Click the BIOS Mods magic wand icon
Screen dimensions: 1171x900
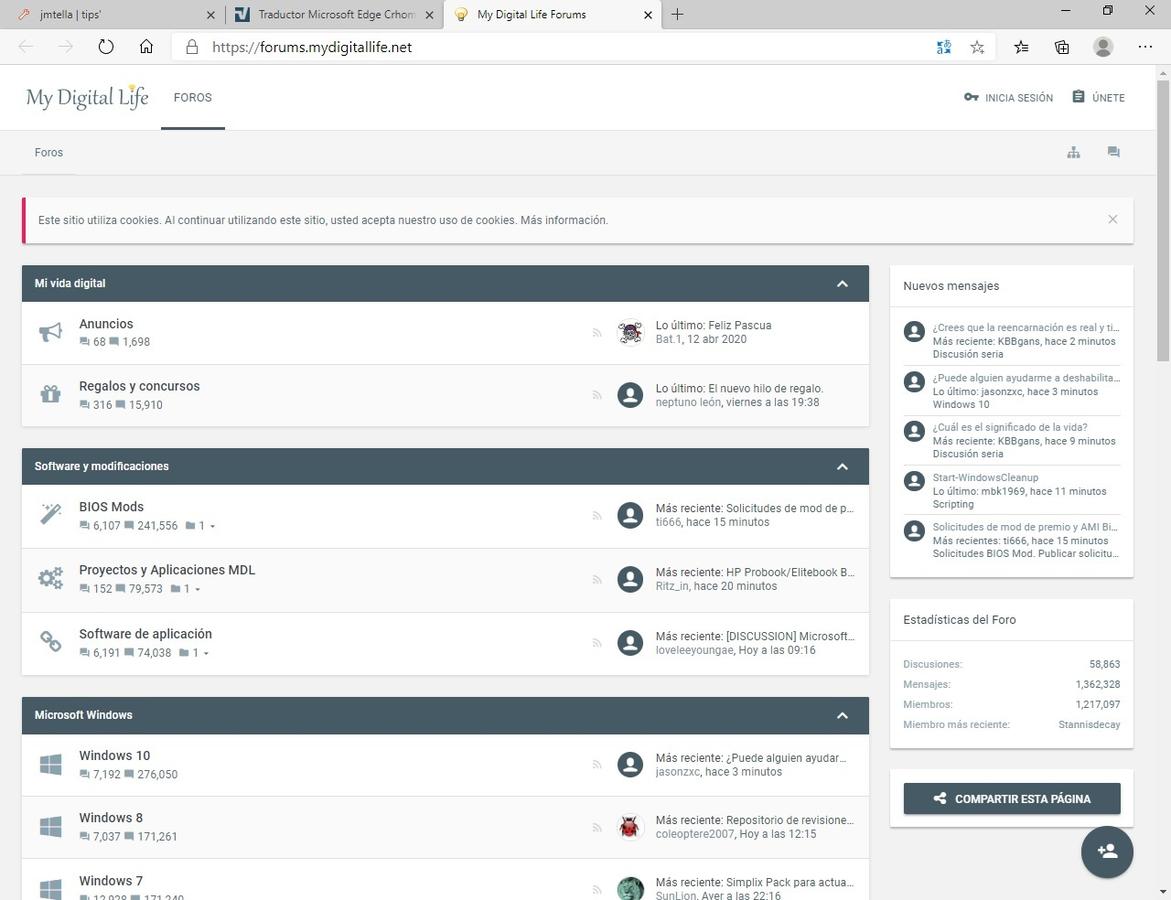point(51,514)
